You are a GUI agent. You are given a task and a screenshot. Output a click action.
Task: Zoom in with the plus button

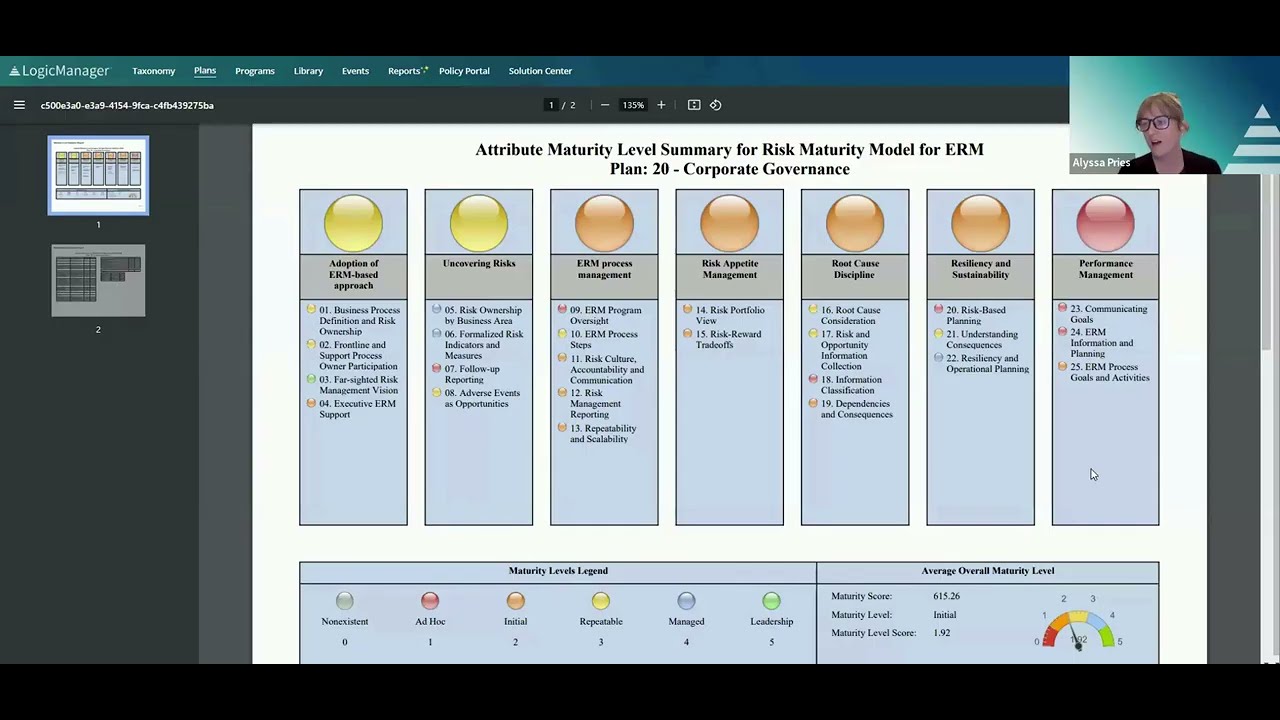pos(661,105)
